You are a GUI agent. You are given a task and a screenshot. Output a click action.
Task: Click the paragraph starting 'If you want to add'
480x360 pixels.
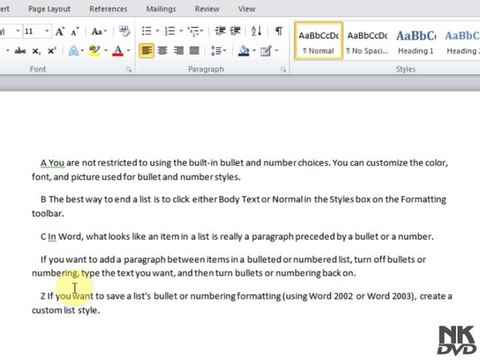(x=229, y=266)
